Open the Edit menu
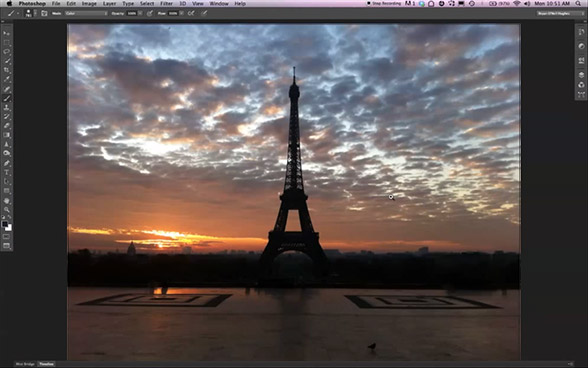This screenshot has height=368, width=588. click(71, 3)
